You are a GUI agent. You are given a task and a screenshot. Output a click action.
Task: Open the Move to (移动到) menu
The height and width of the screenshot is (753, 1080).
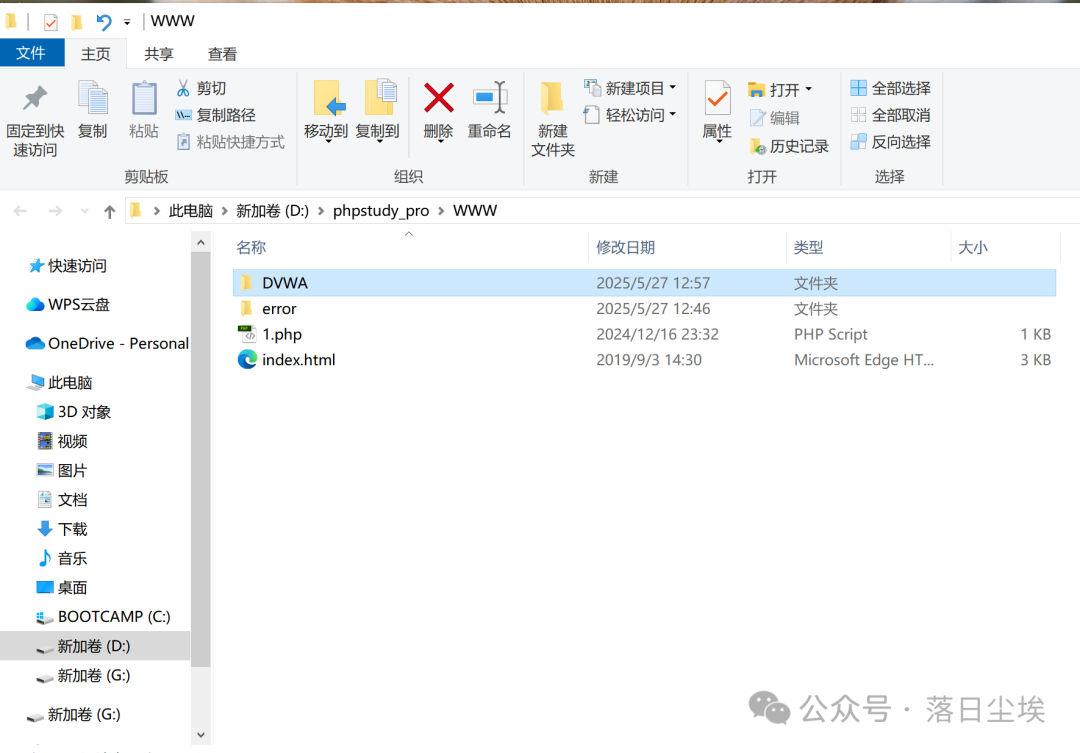[x=326, y=110]
